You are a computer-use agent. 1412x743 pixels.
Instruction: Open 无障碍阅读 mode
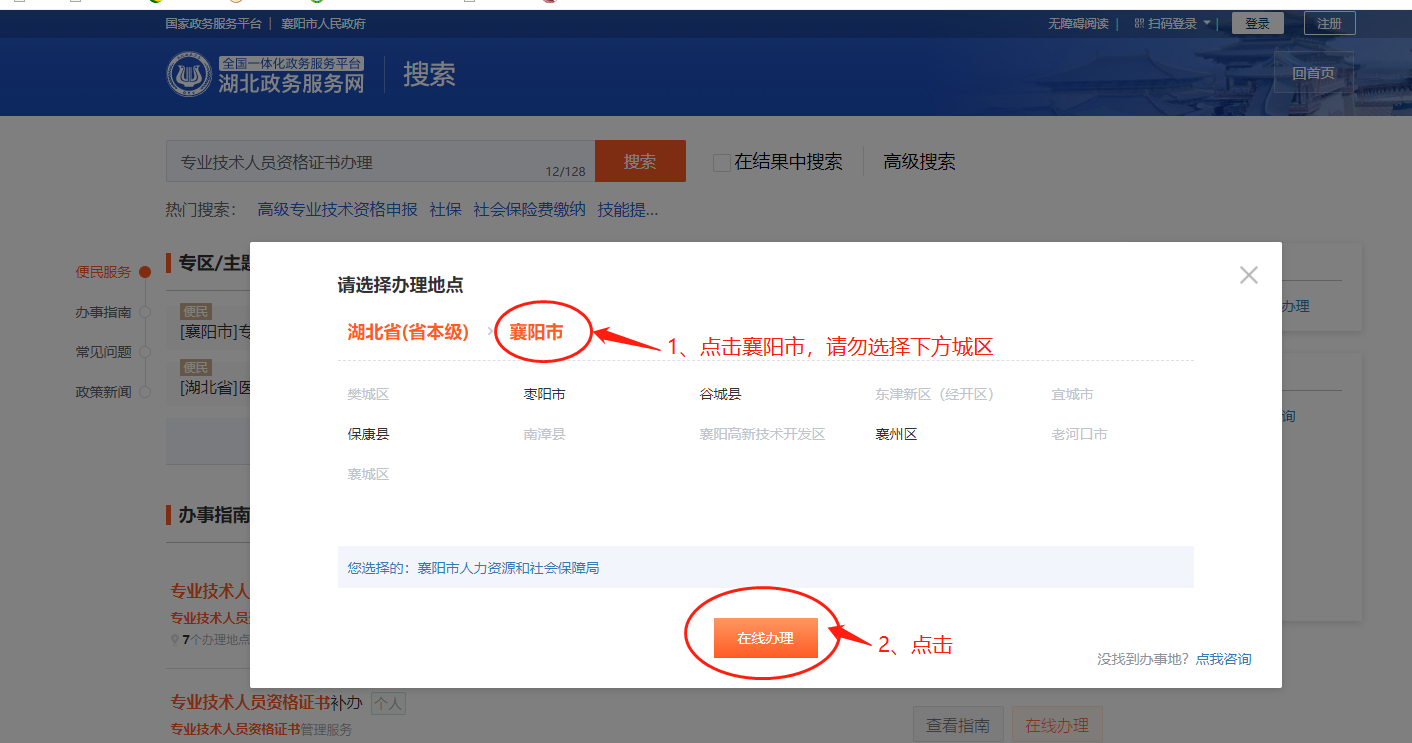[x=1076, y=23]
